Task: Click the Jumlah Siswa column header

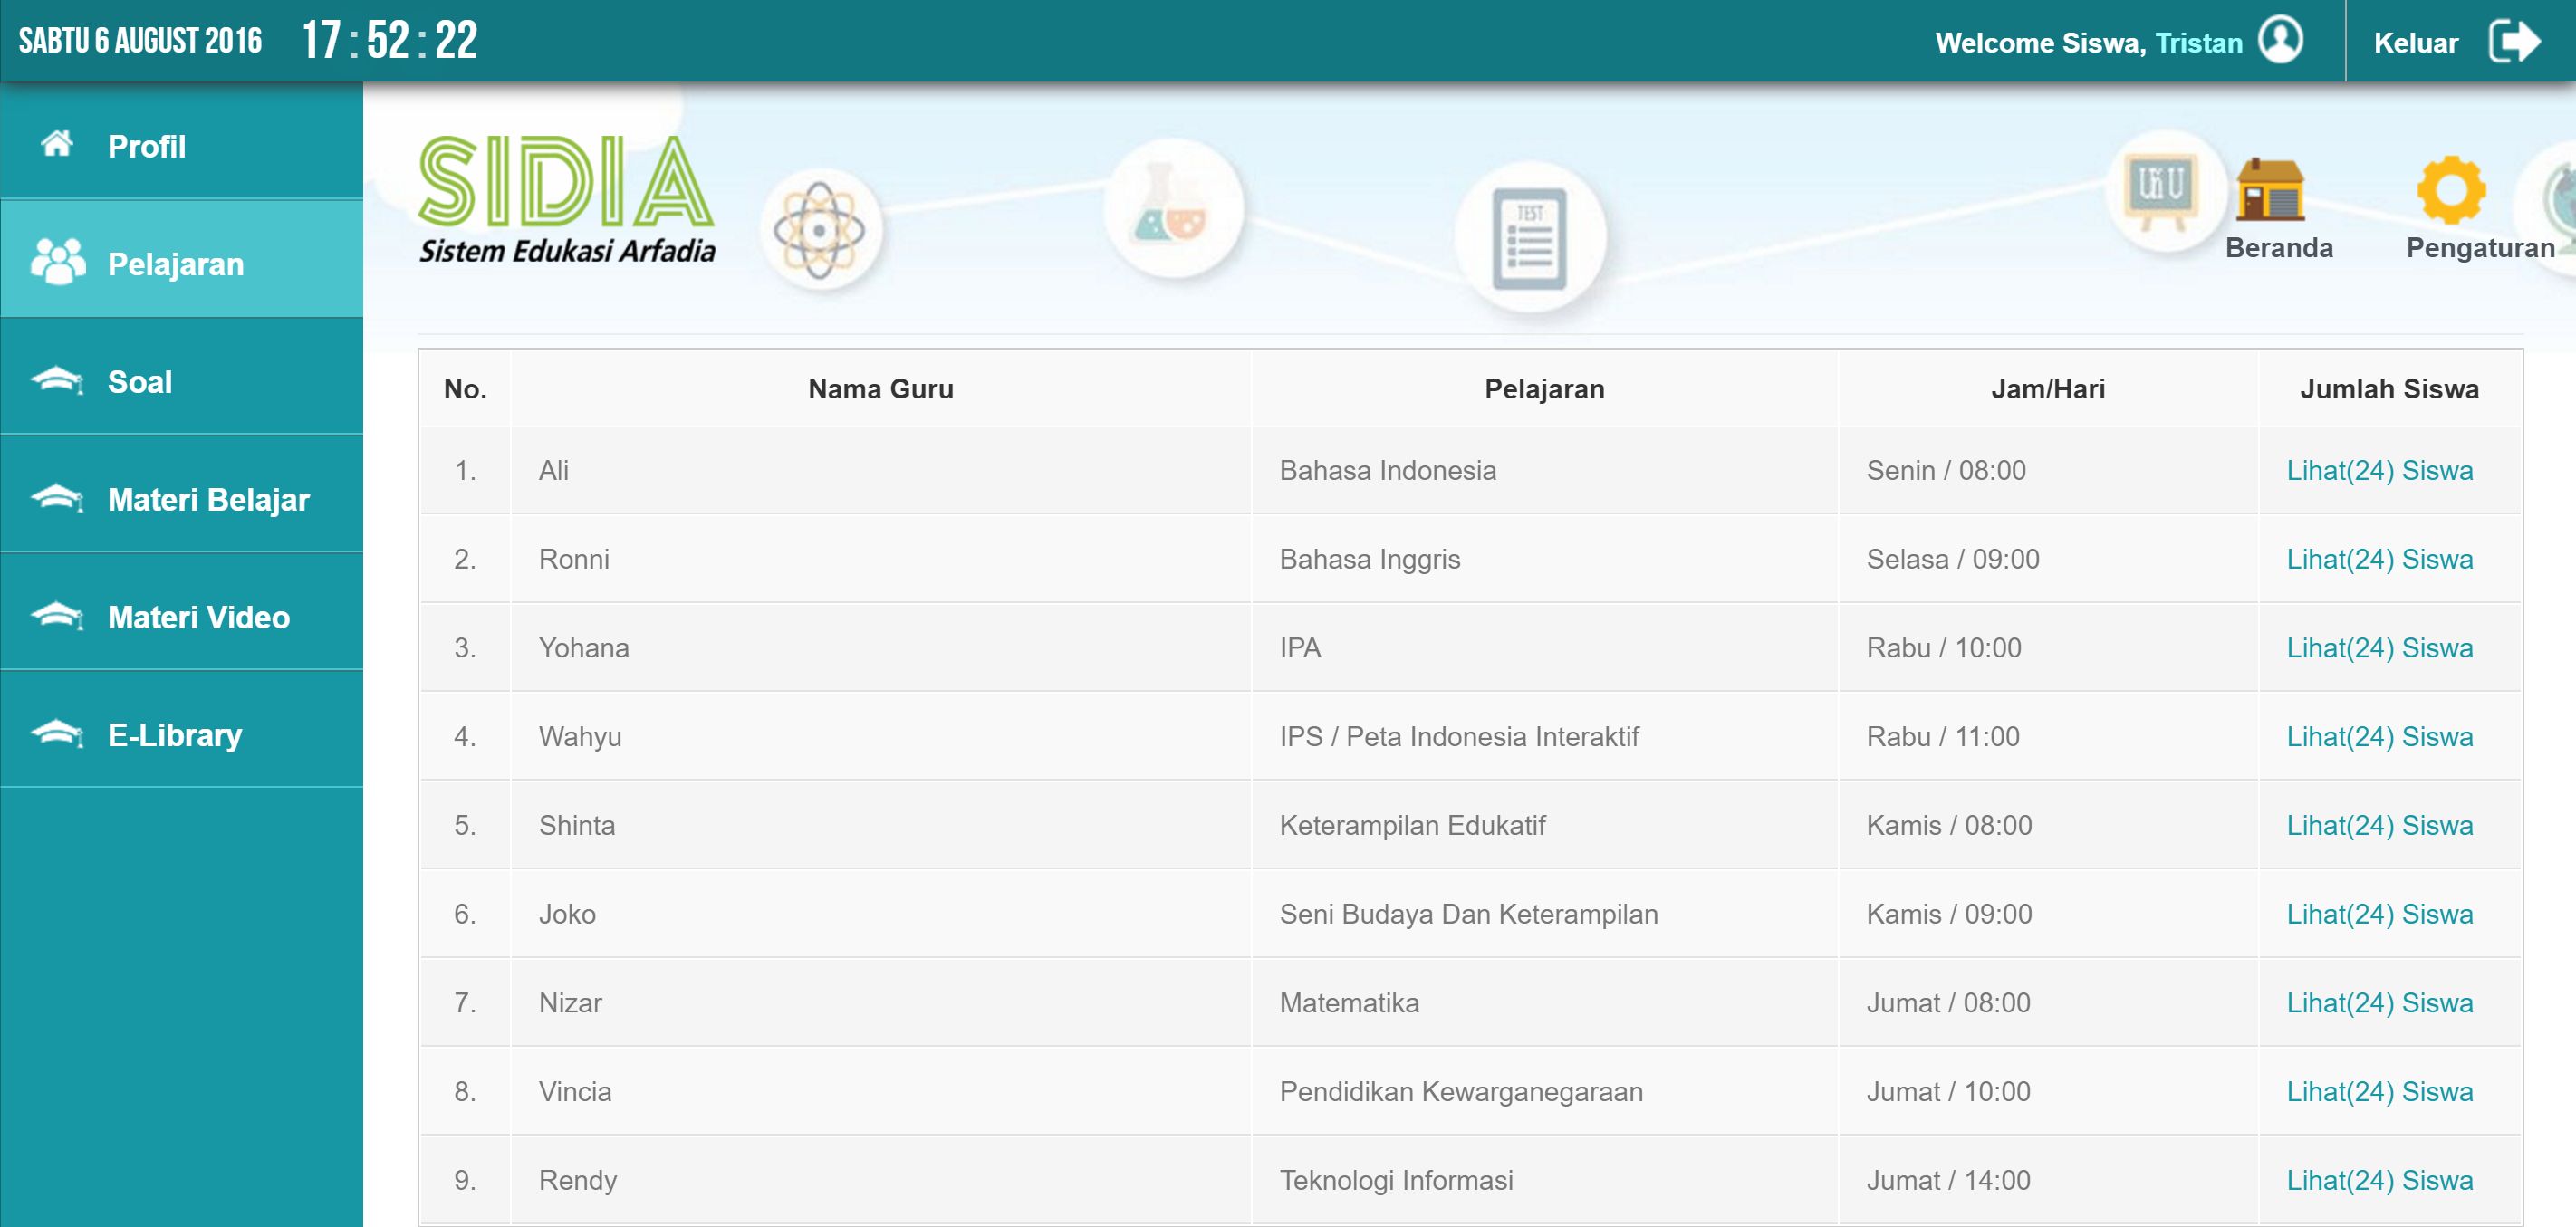Action: pyautogui.click(x=2389, y=389)
